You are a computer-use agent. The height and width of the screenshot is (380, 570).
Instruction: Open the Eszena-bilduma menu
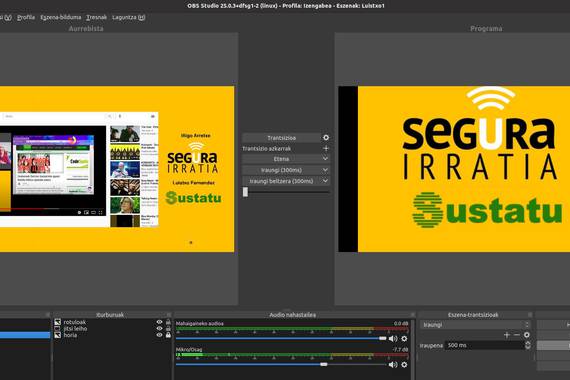61,17
